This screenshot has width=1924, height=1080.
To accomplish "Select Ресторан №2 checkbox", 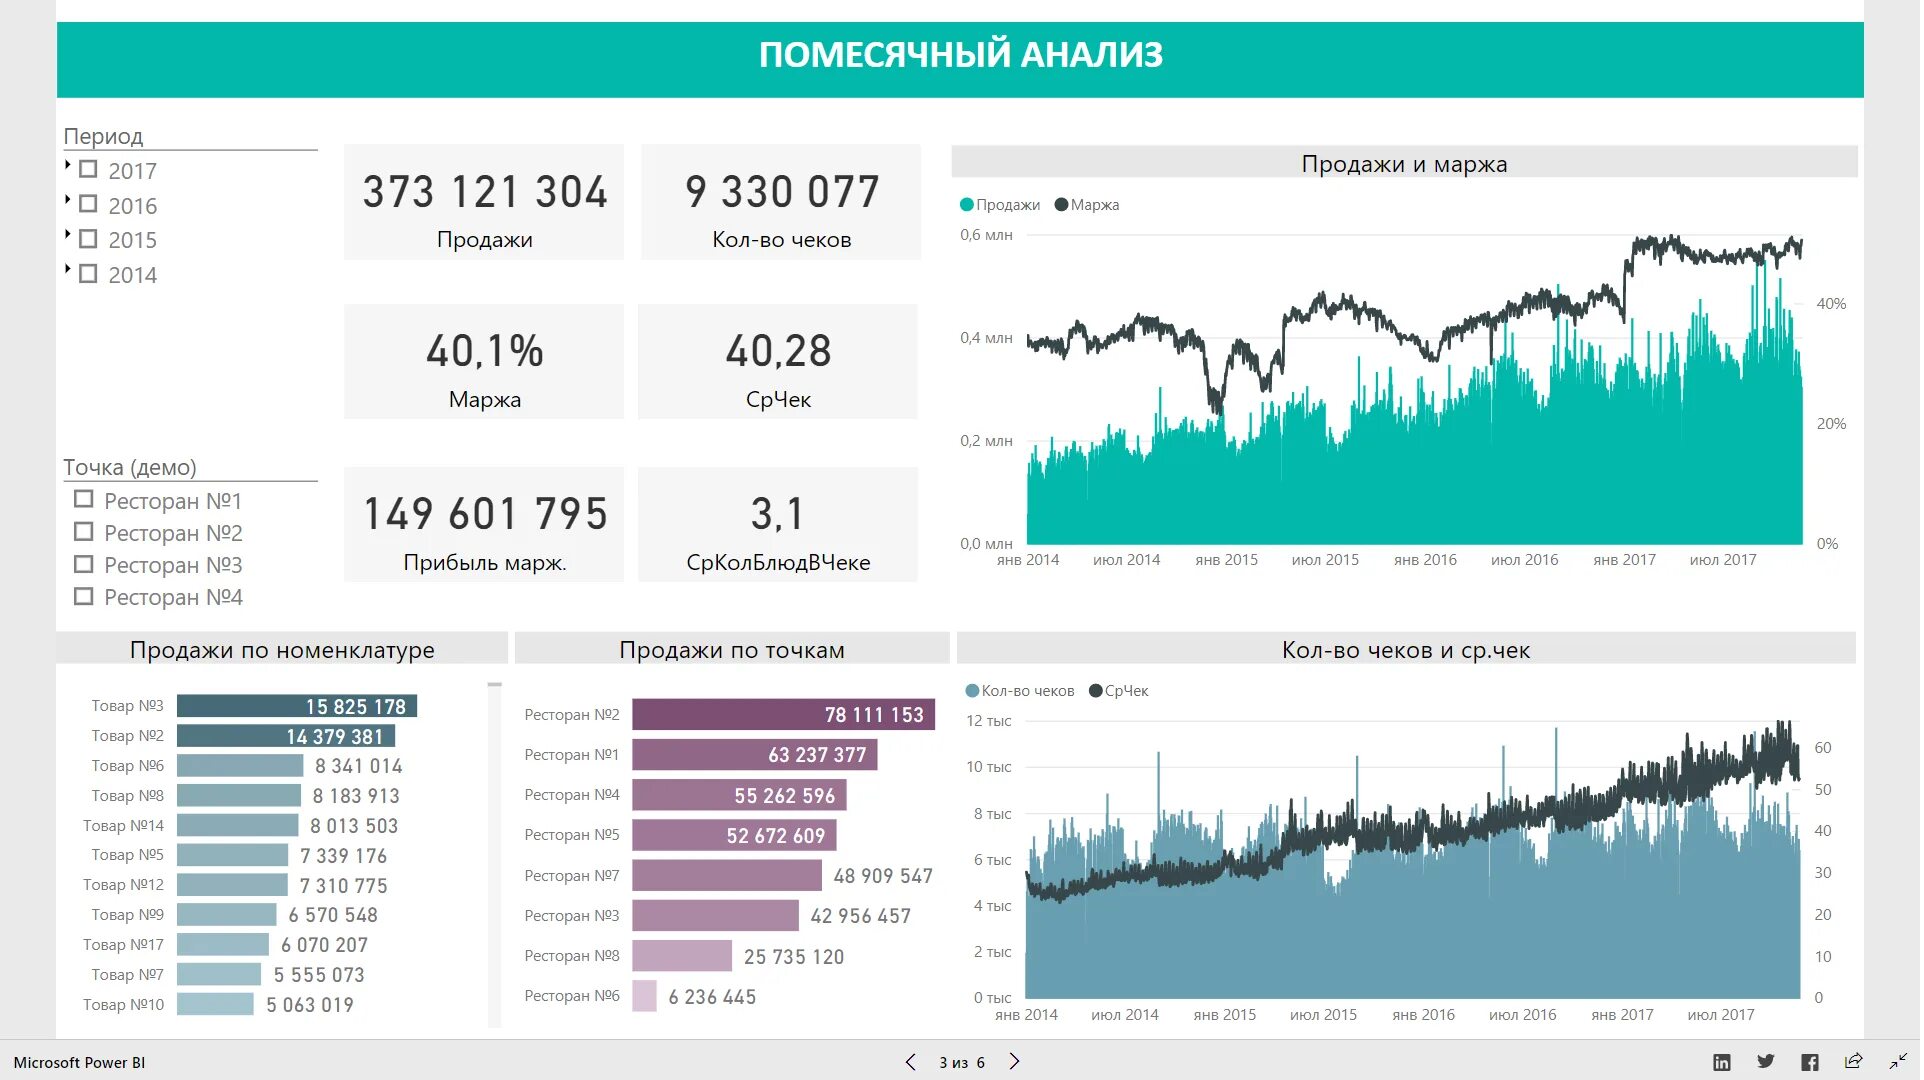I will pyautogui.click(x=84, y=532).
